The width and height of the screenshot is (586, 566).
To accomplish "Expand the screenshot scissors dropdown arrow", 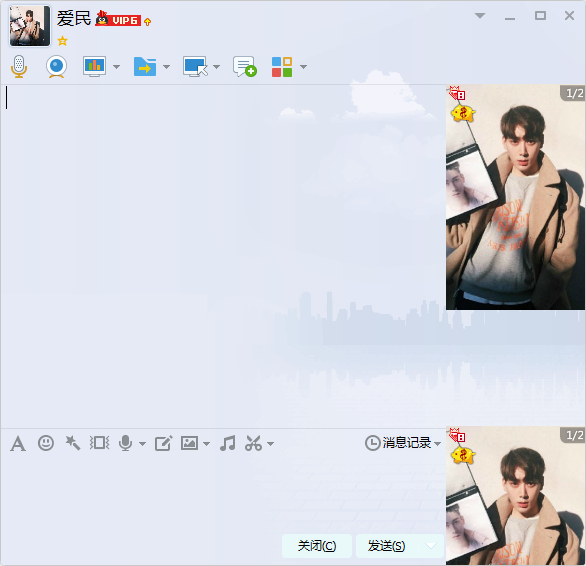I will pyautogui.click(x=271, y=444).
